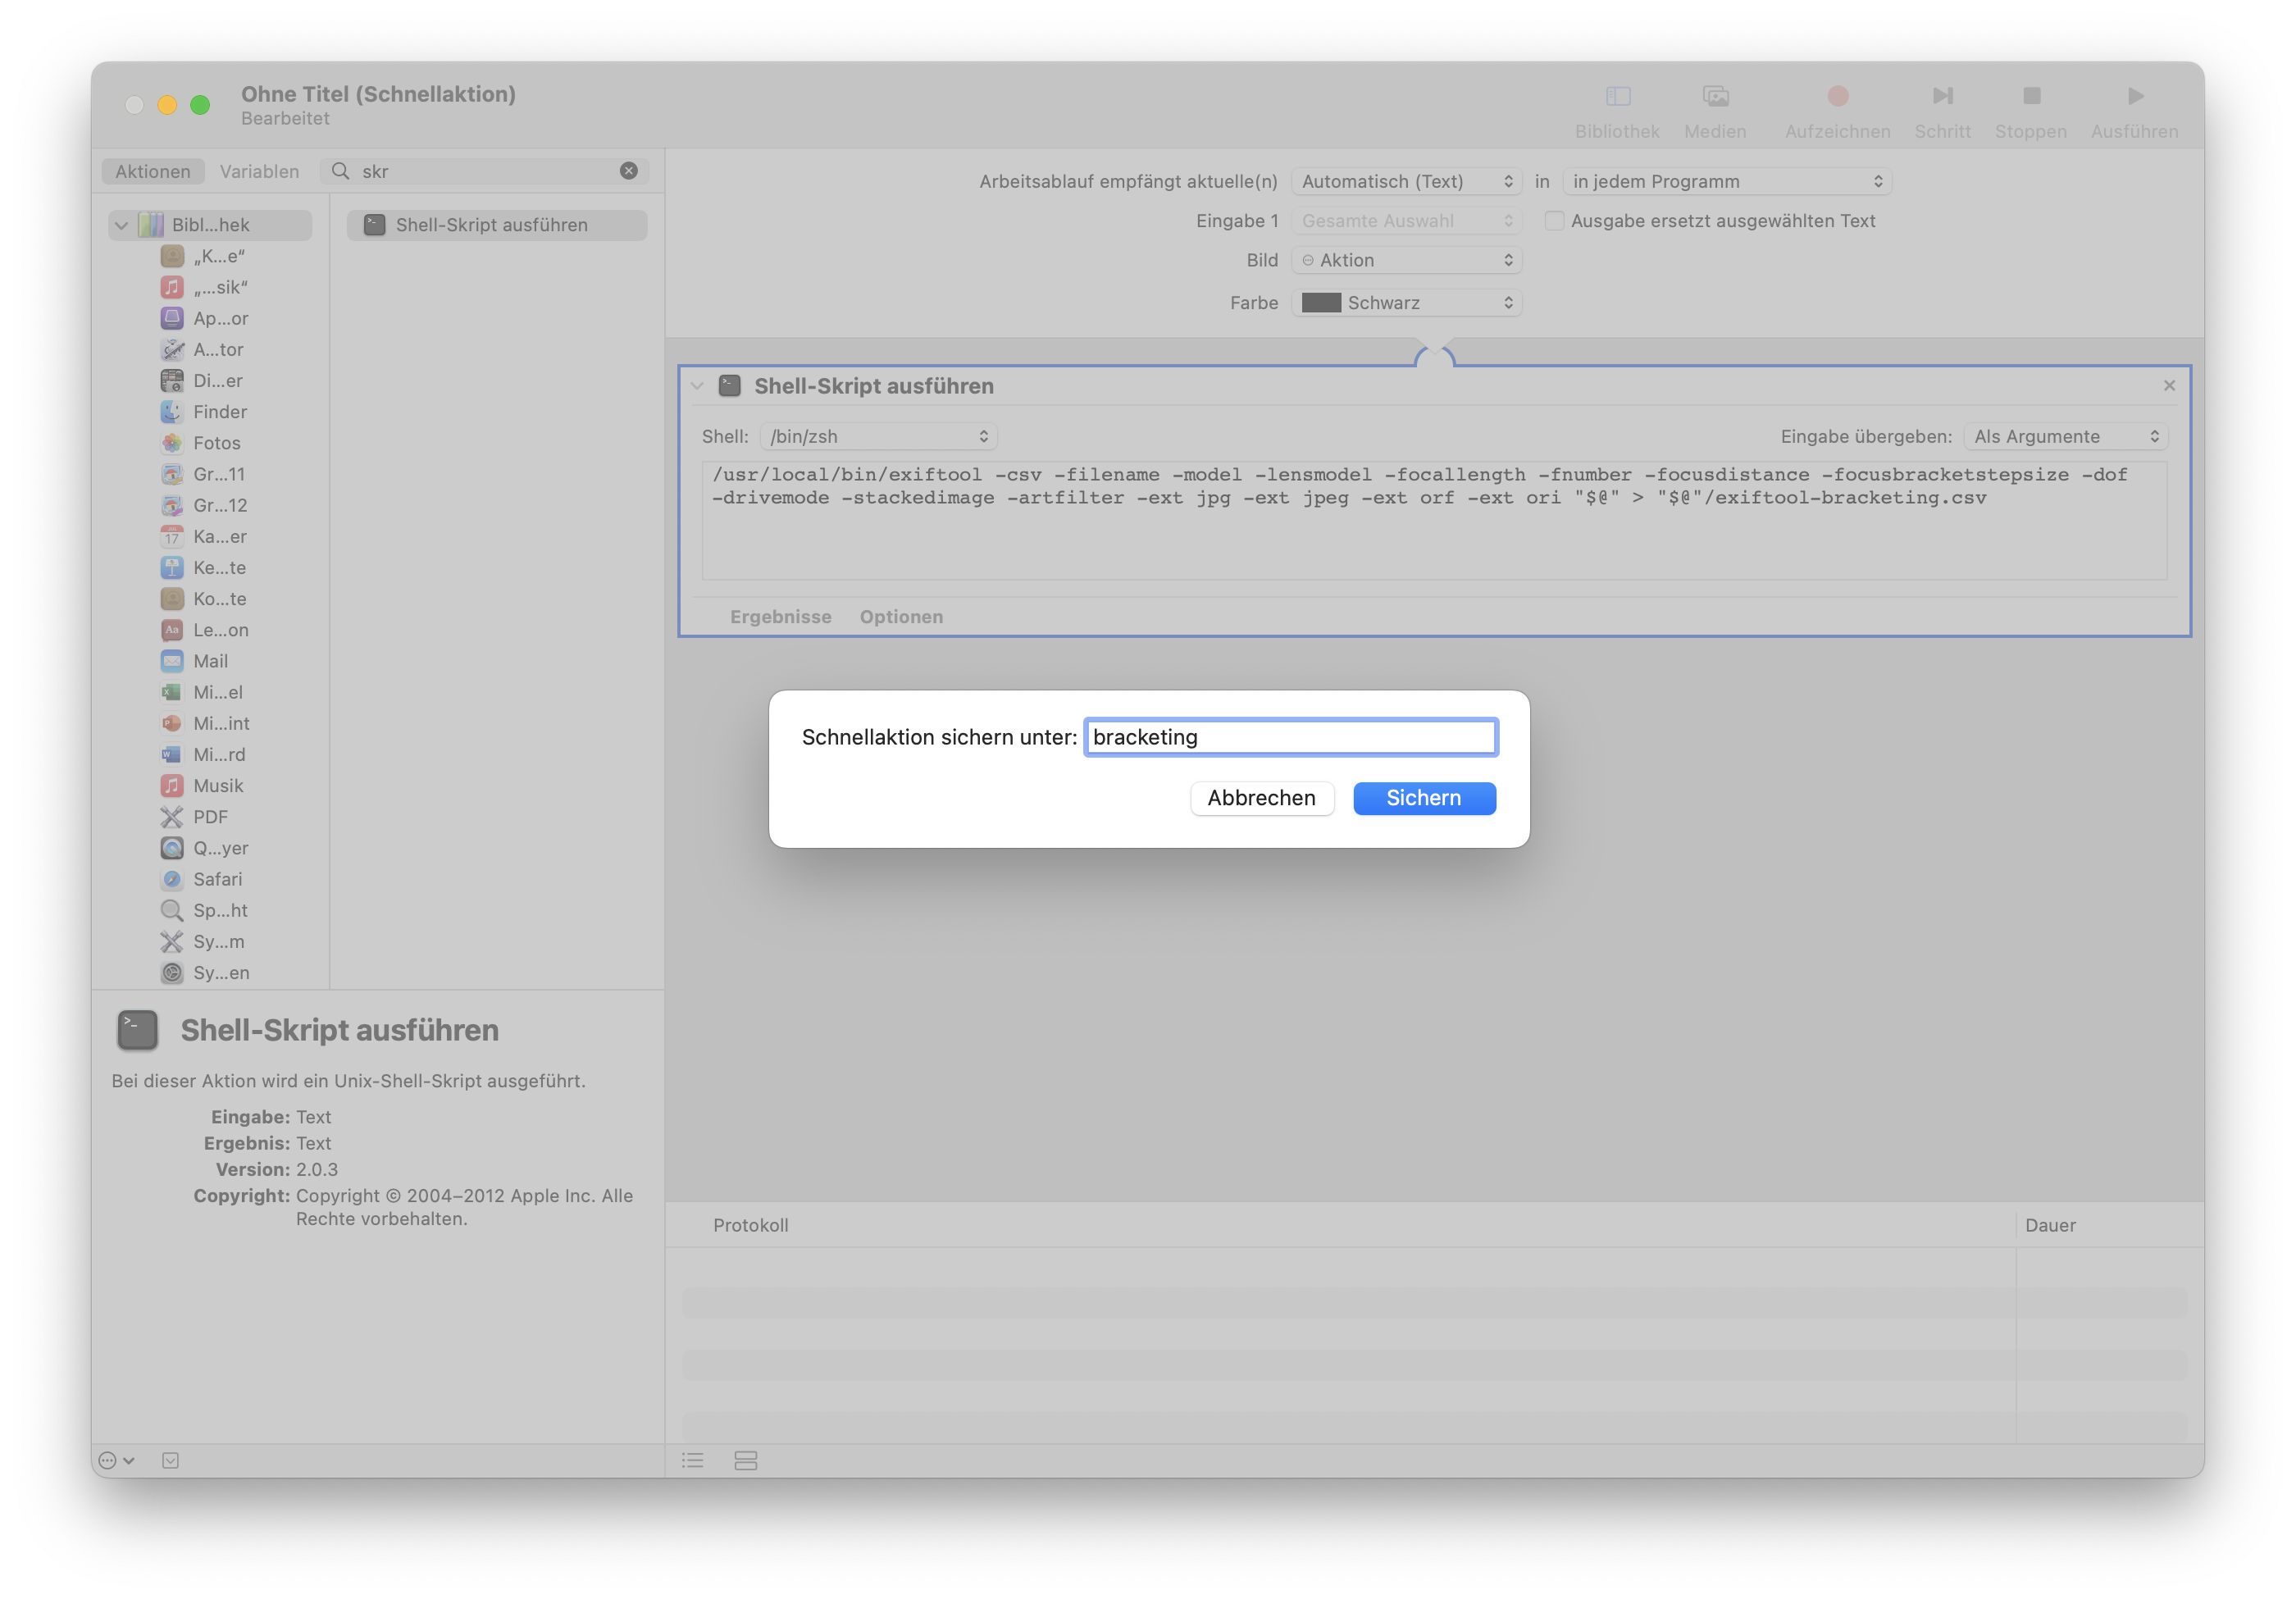Click the Schritt step icon
Screen dimensions: 2296x1599
[1942, 96]
